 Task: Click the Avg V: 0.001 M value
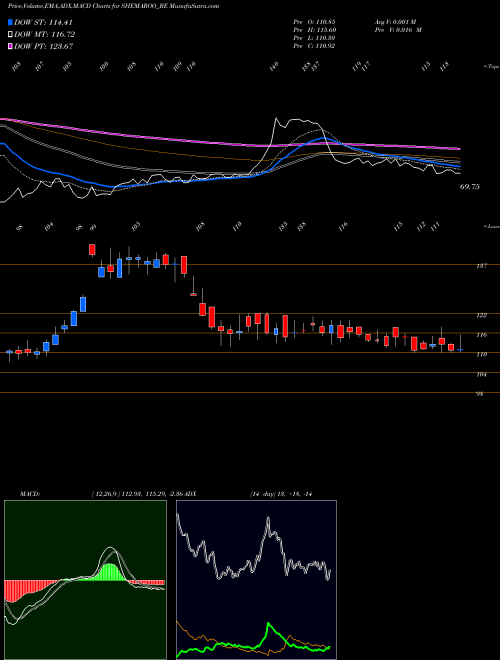click(395, 21)
